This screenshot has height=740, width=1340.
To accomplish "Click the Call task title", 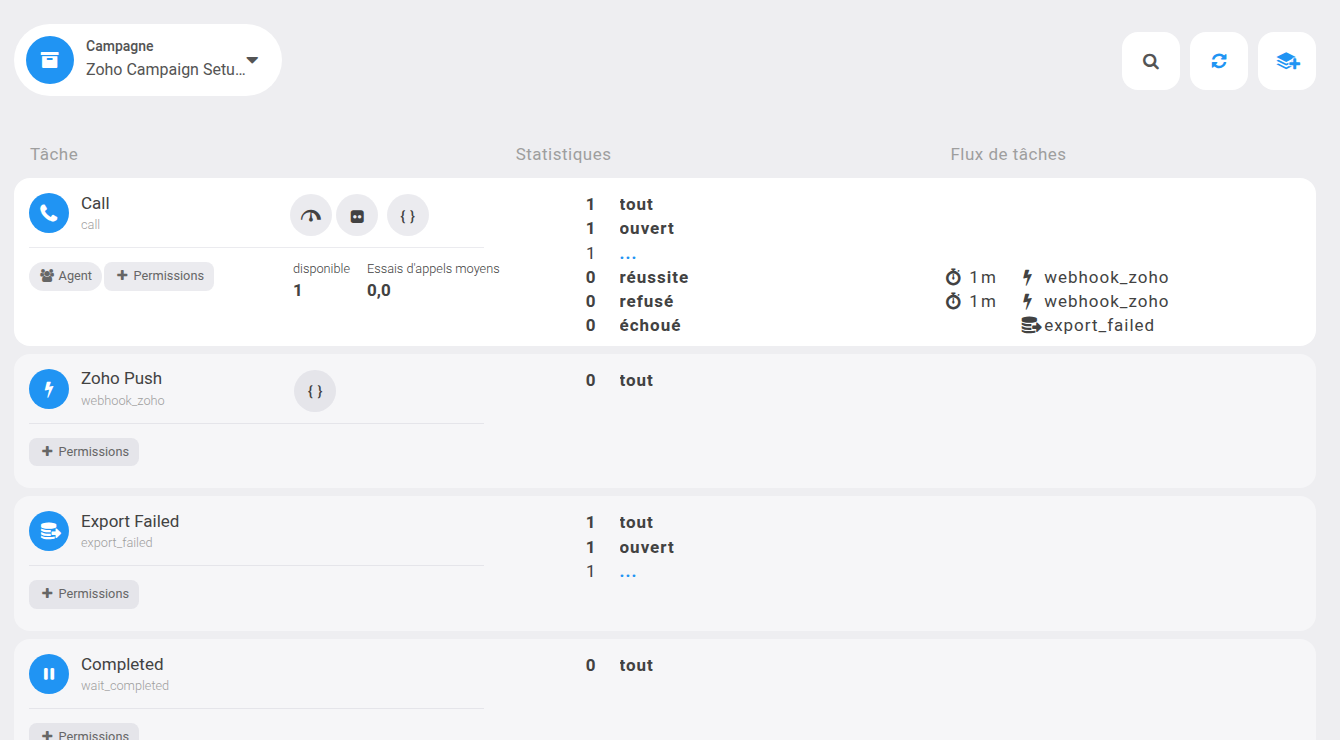I will coord(95,204).
